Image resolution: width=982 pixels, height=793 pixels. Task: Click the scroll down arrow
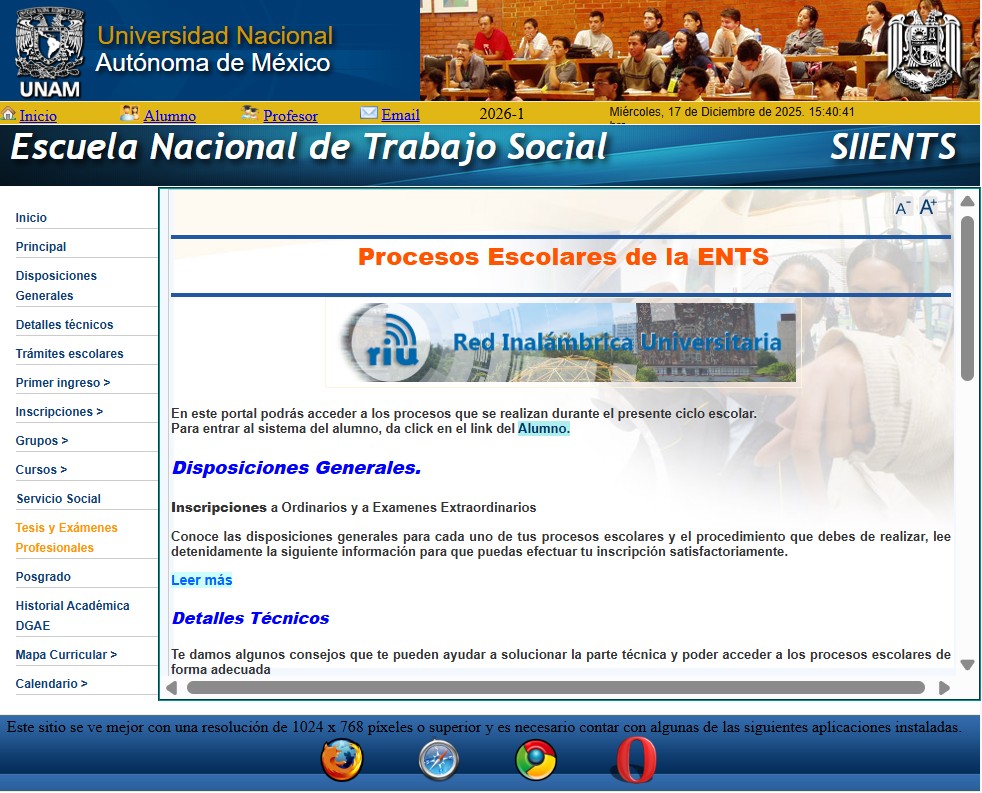pyautogui.click(x=968, y=665)
